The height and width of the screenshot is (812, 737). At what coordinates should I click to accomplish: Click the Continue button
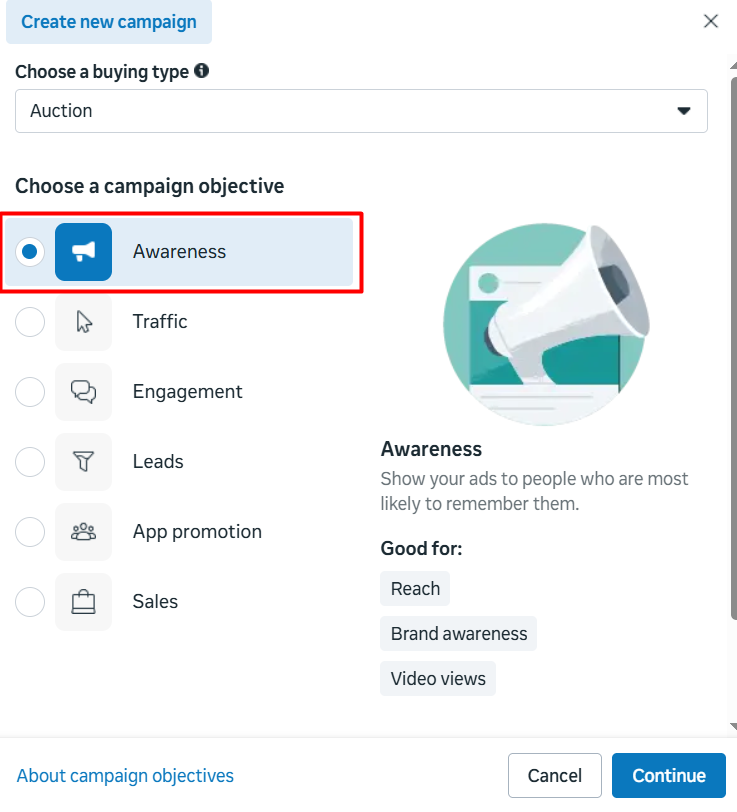click(669, 775)
